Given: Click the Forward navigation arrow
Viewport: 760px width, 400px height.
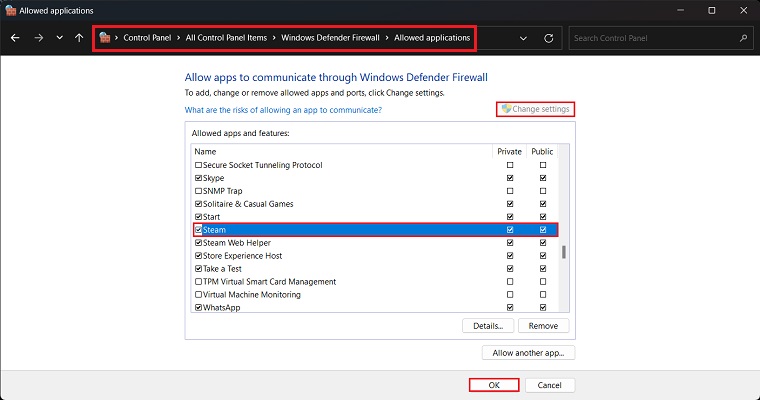Looking at the screenshot, I should tap(37, 38).
